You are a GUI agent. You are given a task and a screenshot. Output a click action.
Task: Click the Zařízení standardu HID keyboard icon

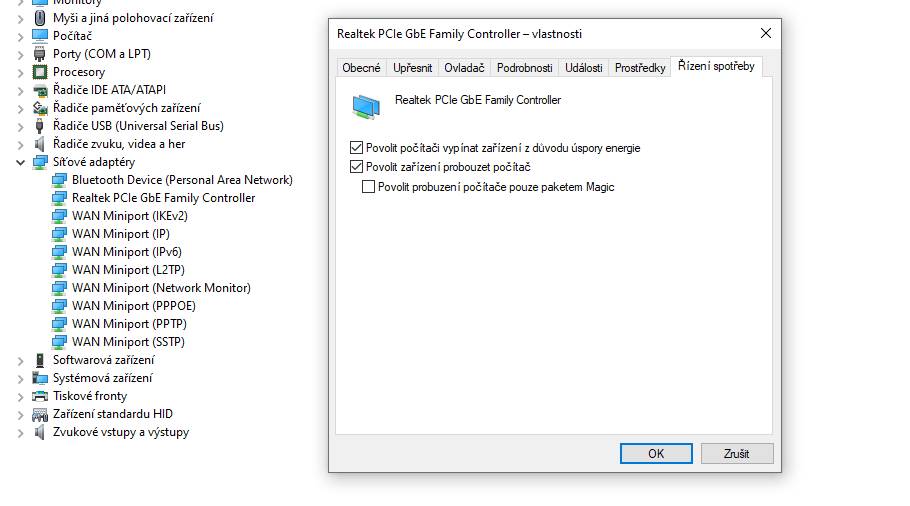tap(39, 414)
